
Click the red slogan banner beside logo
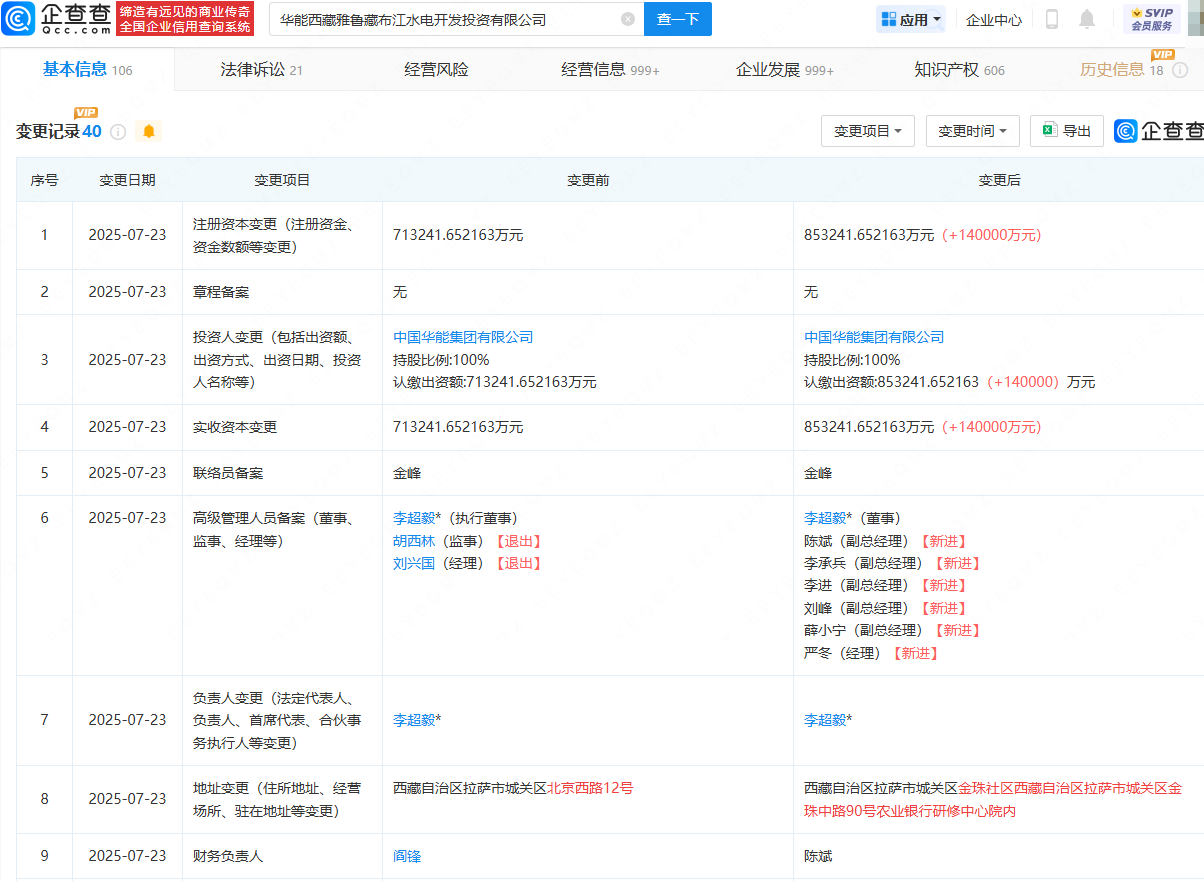(x=185, y=19)
